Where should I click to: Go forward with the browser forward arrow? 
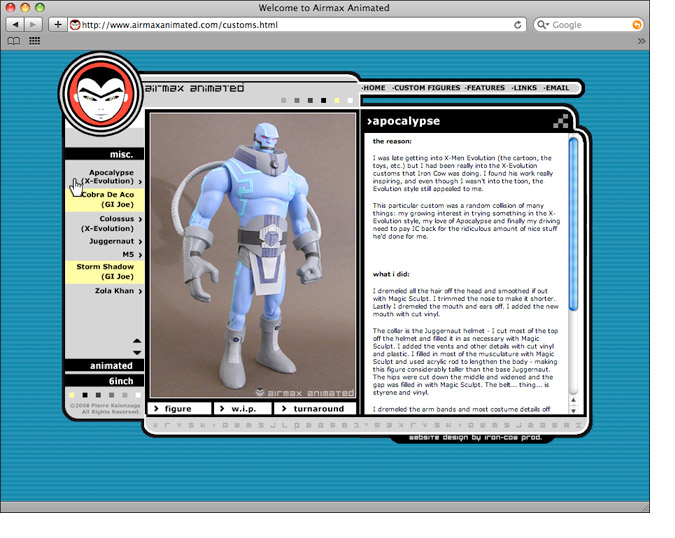click(33, 25)
